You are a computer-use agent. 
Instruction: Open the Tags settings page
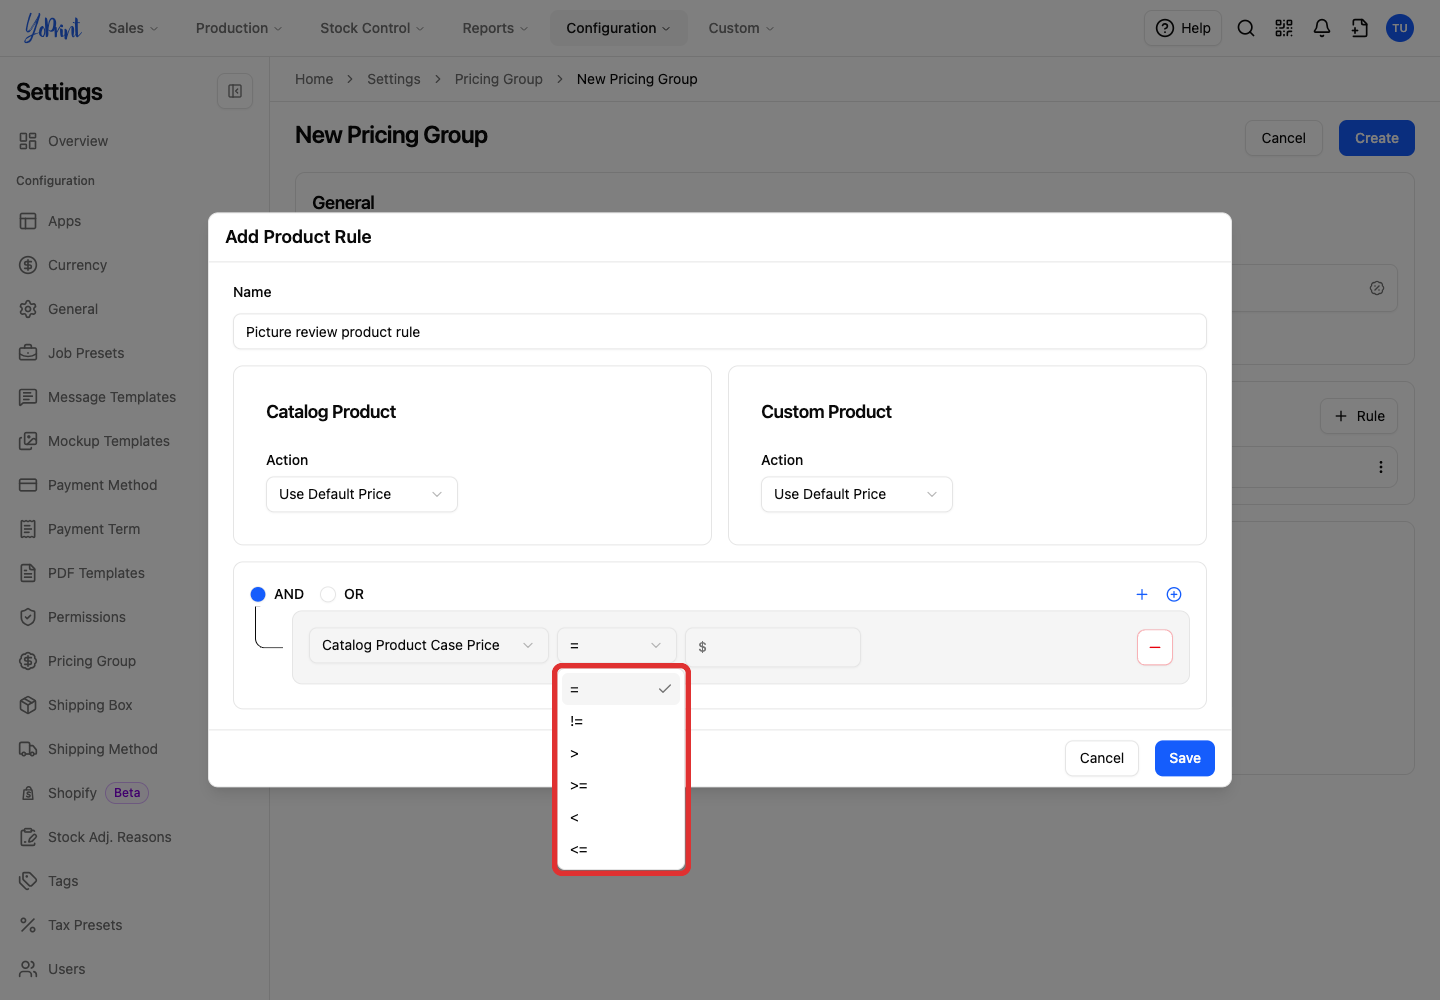(63, 881)
